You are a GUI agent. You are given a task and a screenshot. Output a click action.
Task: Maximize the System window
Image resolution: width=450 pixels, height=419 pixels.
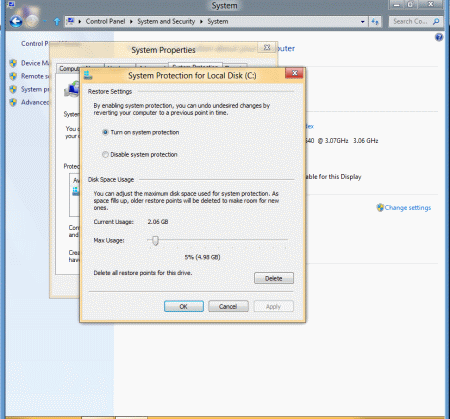tap(410, 4)
